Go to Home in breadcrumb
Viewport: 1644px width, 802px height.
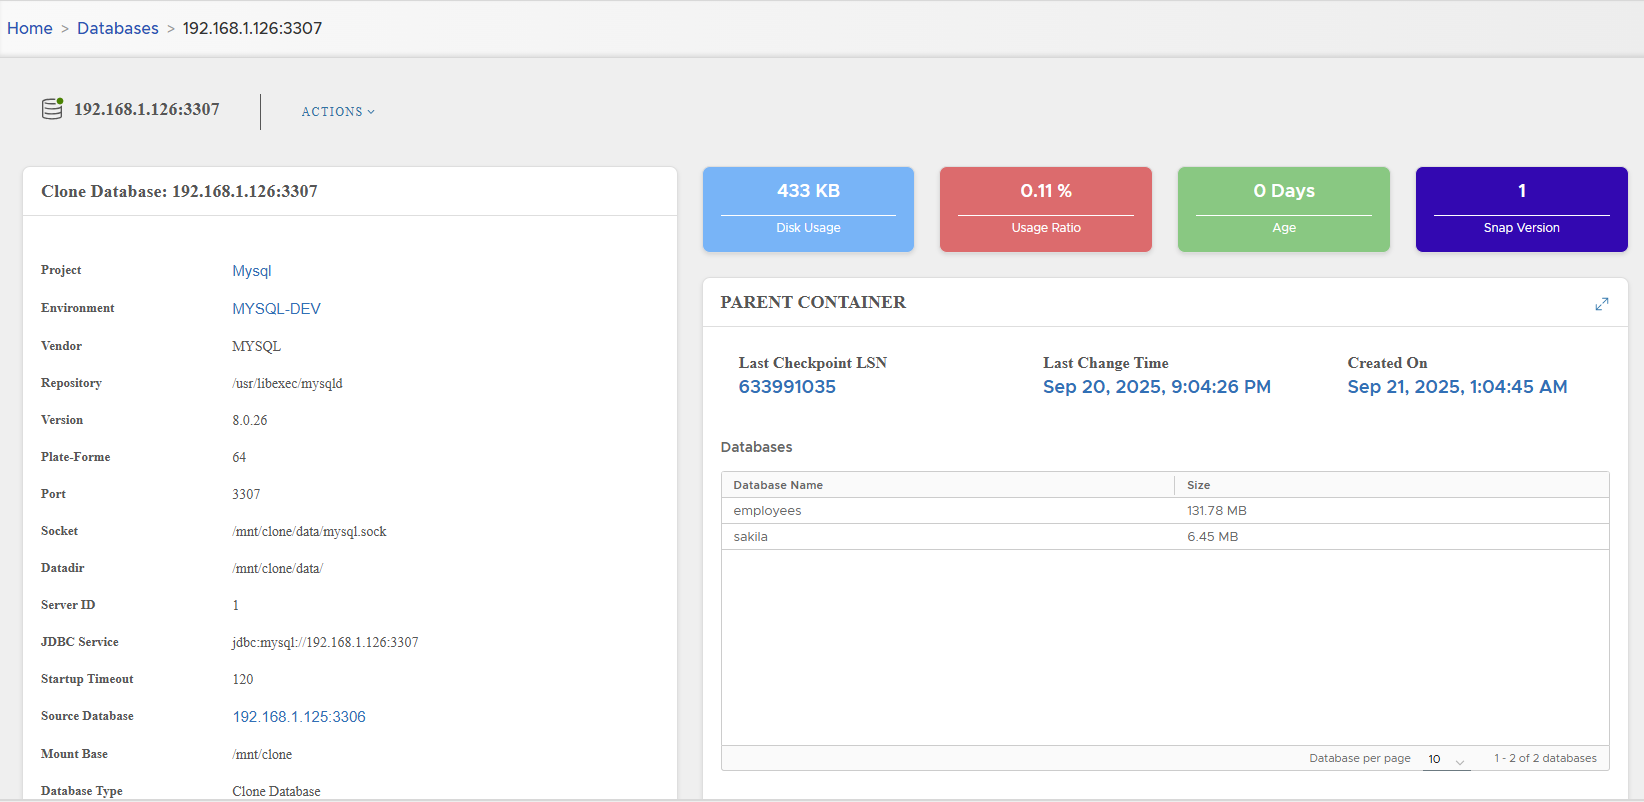coord(30,28)
